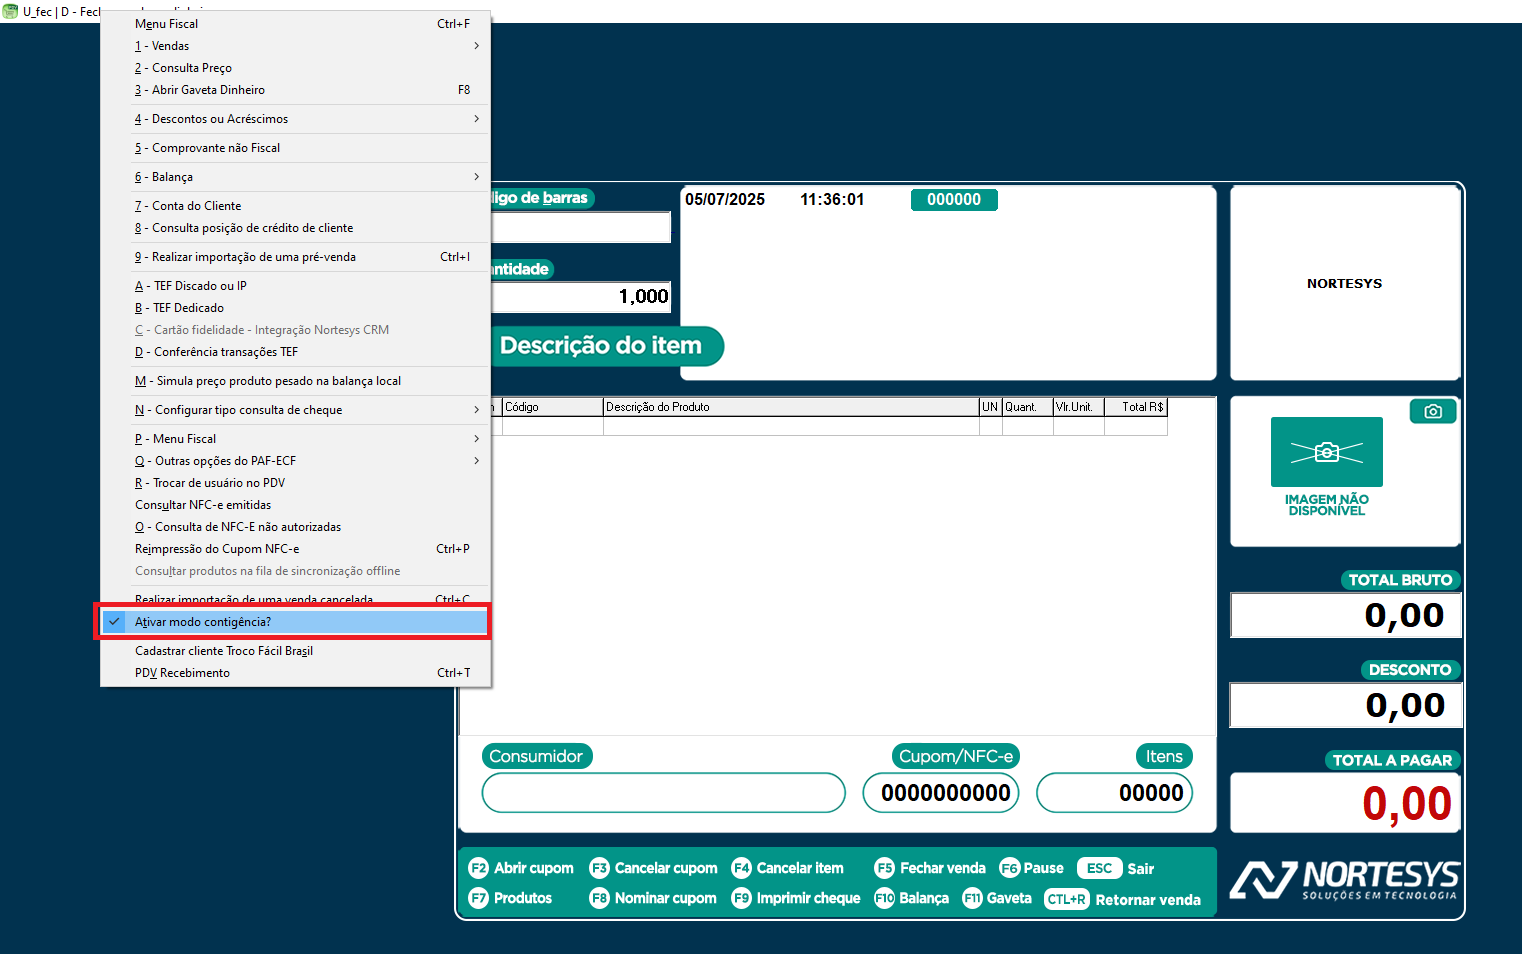Screen dimensions: 1522x954
Task: Click the F3 Cancelar cupom icon
Action: pos(599,868)
